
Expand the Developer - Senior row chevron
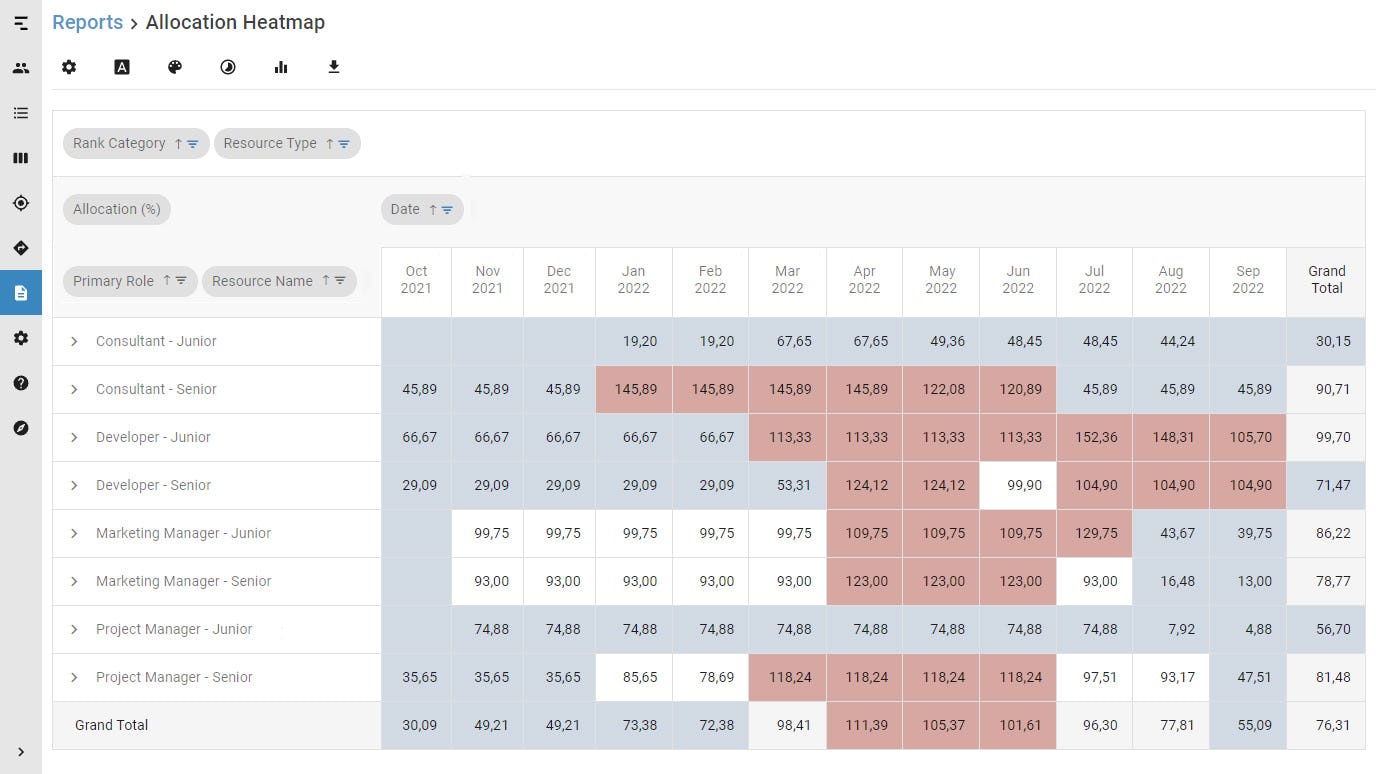(73, 485)
